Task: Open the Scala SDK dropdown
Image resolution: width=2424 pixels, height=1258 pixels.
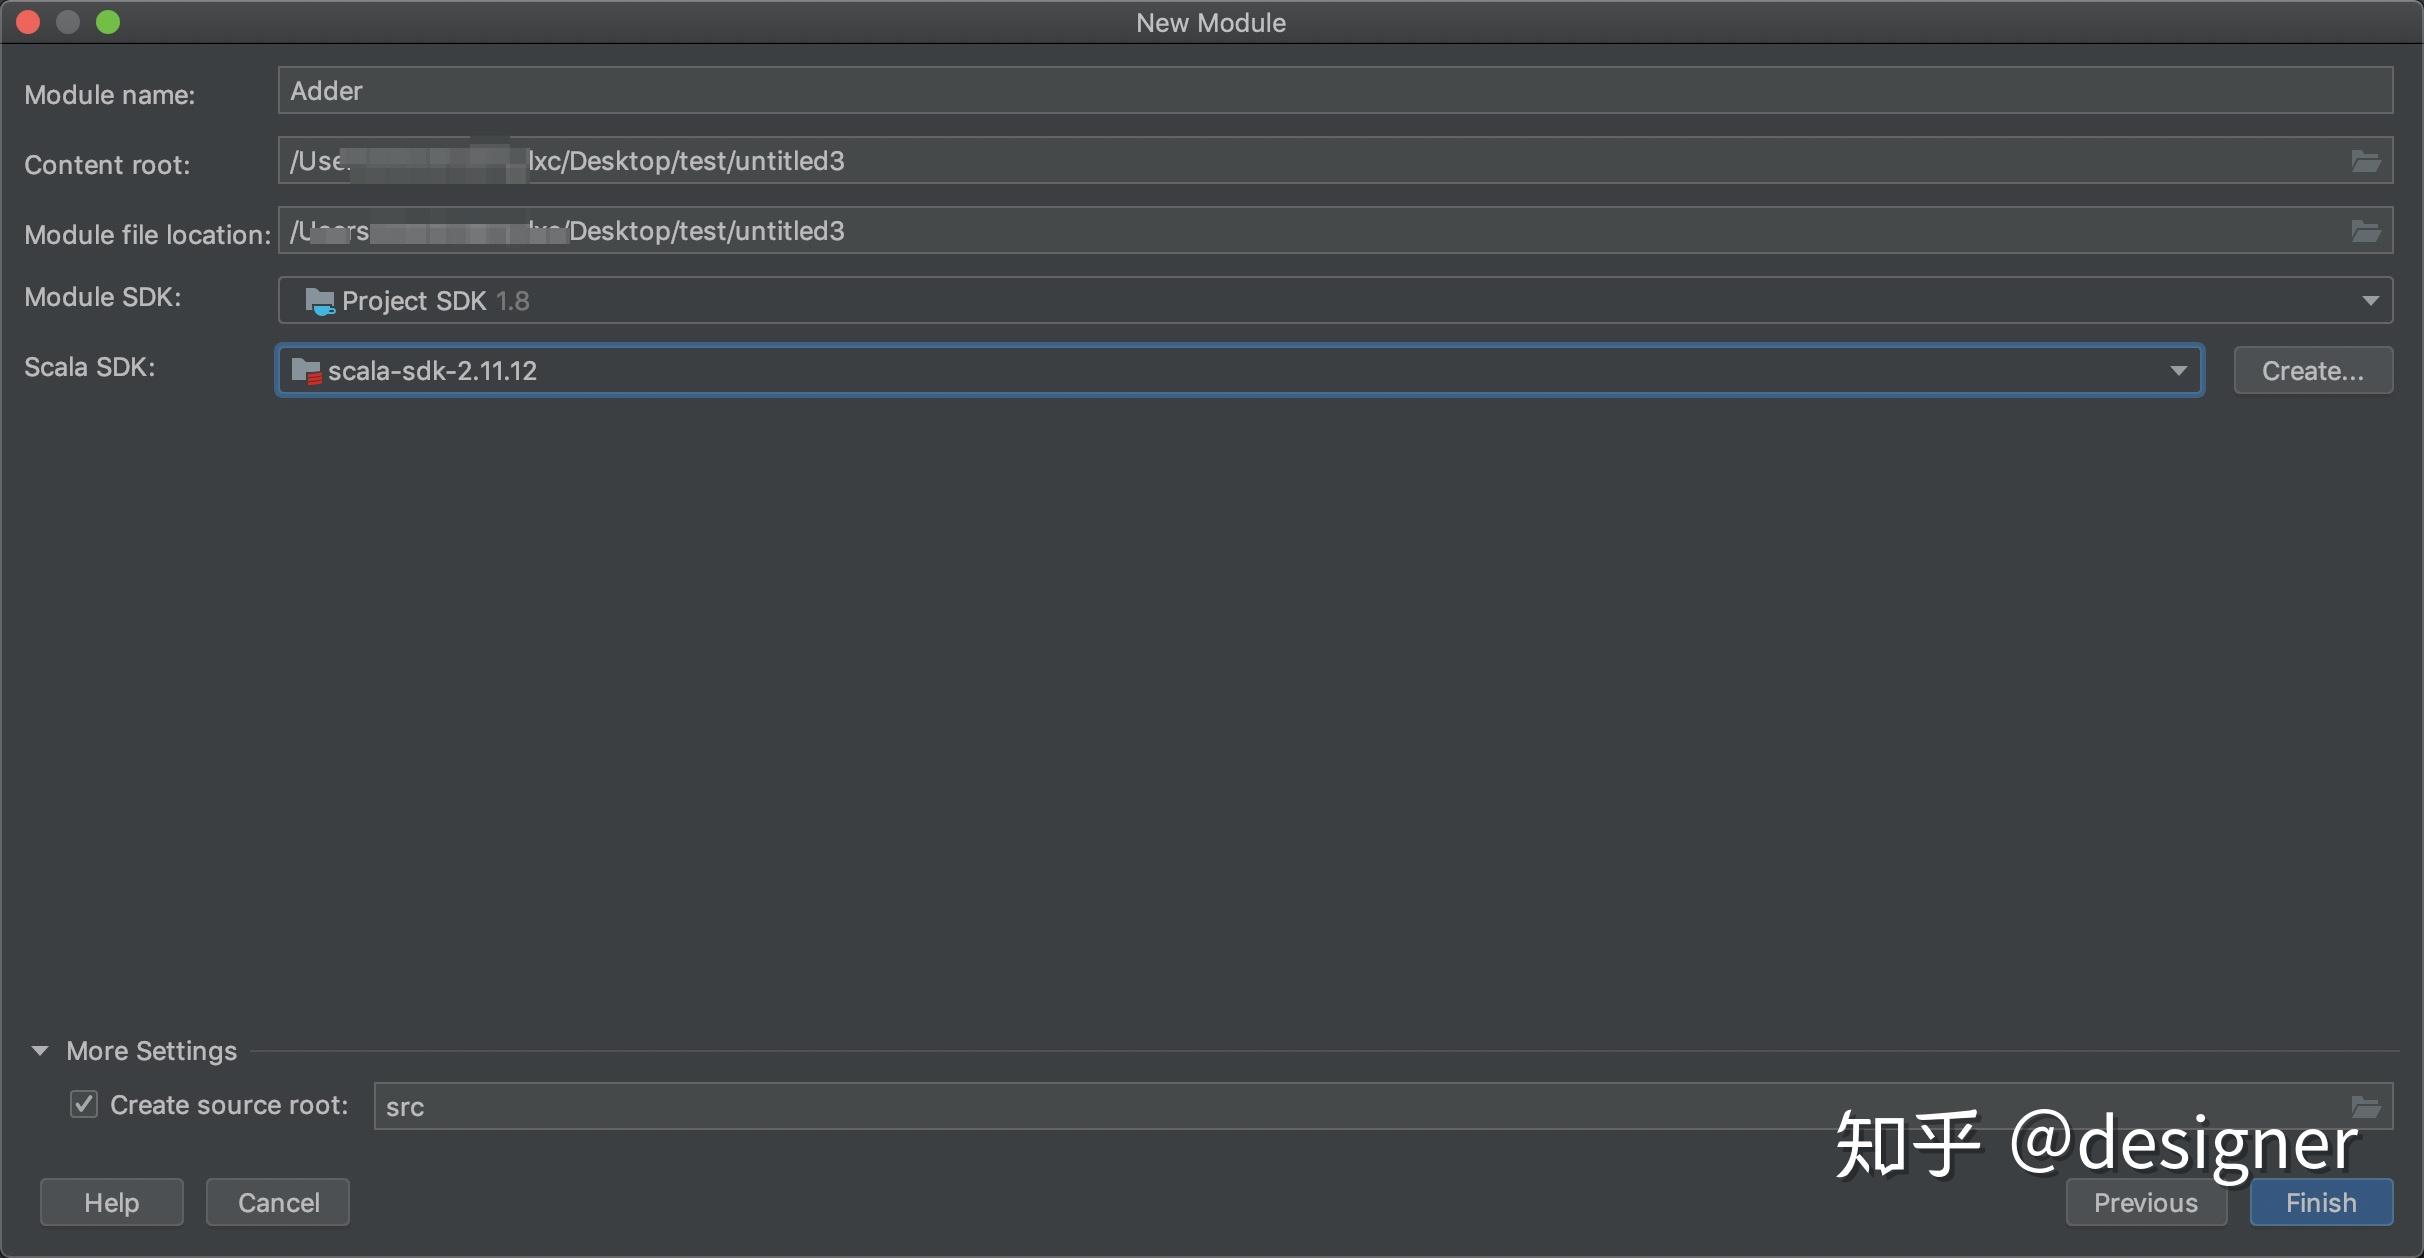Action: (1240, 370)
